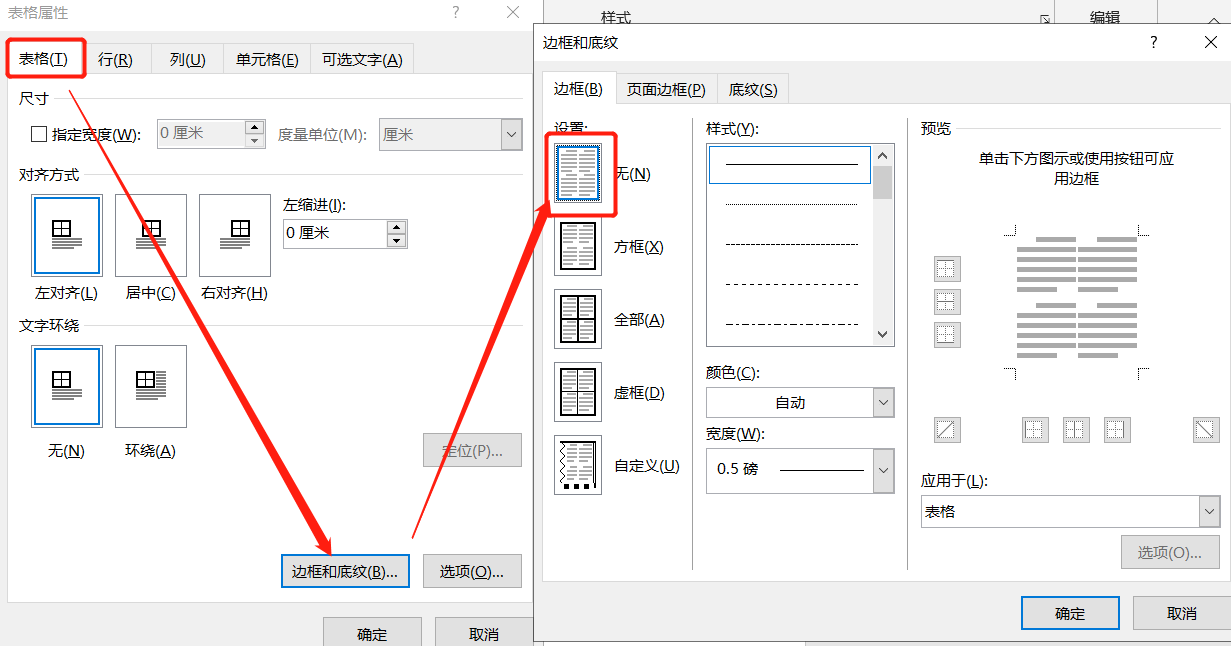
Task: Choose 右对齐 table alignment icon
Action: (x=235, y=235)
